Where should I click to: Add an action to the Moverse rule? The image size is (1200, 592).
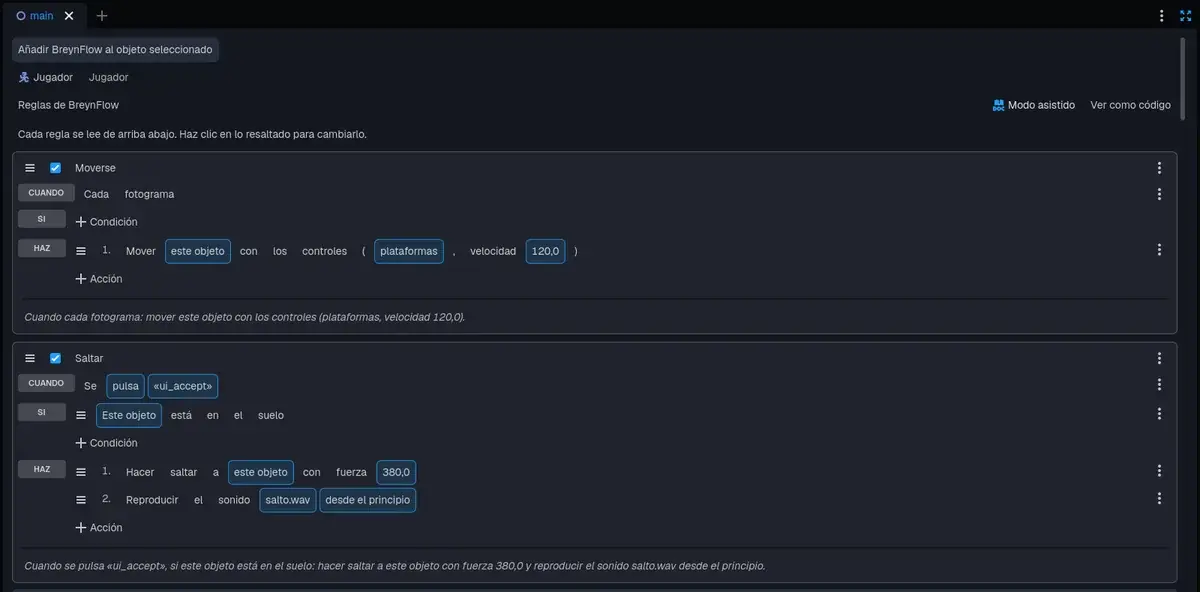[x=99, y=279]
